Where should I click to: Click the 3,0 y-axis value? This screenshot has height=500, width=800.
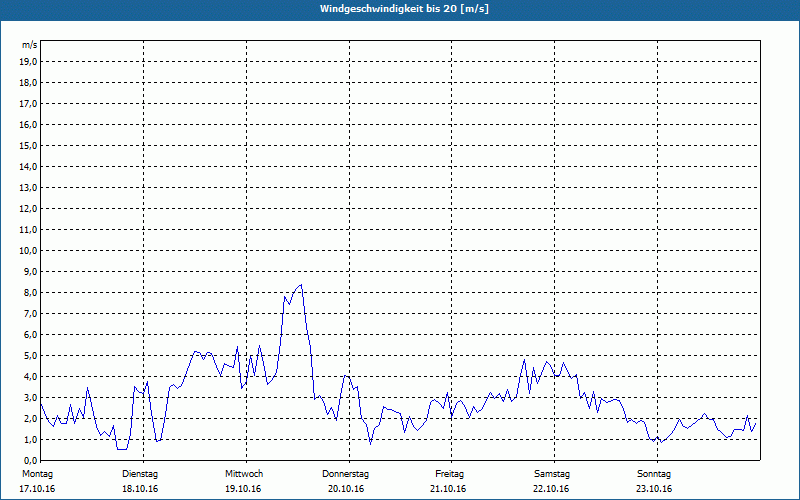[30, 397]
